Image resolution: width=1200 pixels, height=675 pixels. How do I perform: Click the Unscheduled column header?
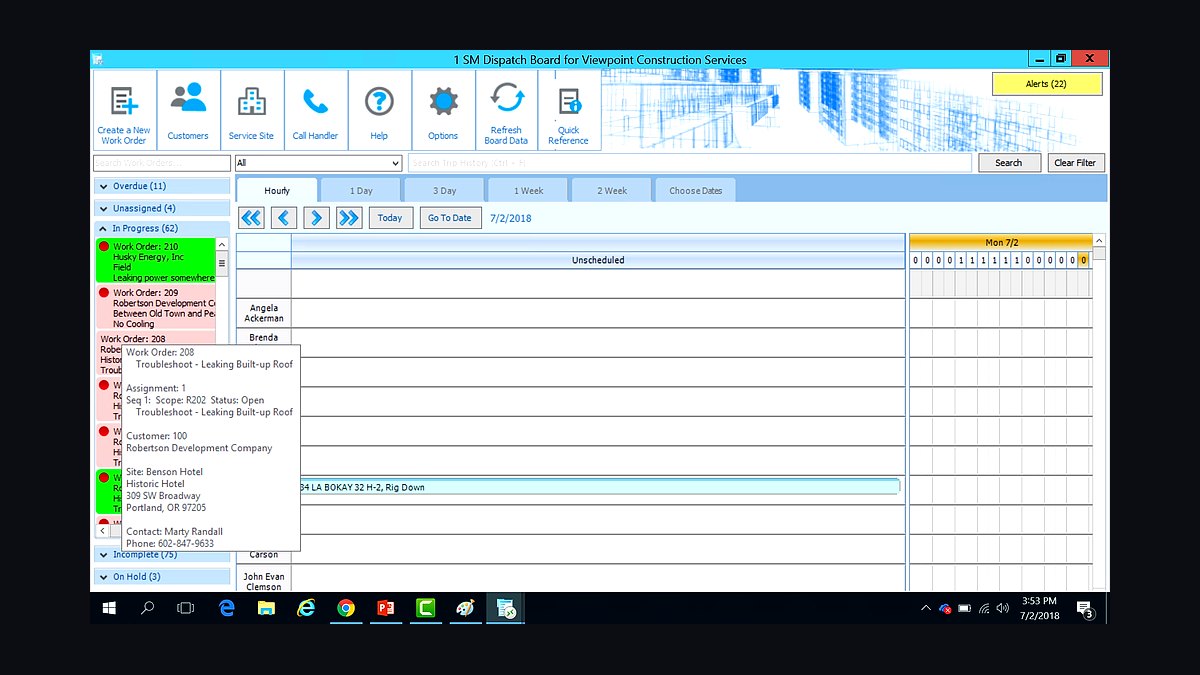tap(598, 260)
